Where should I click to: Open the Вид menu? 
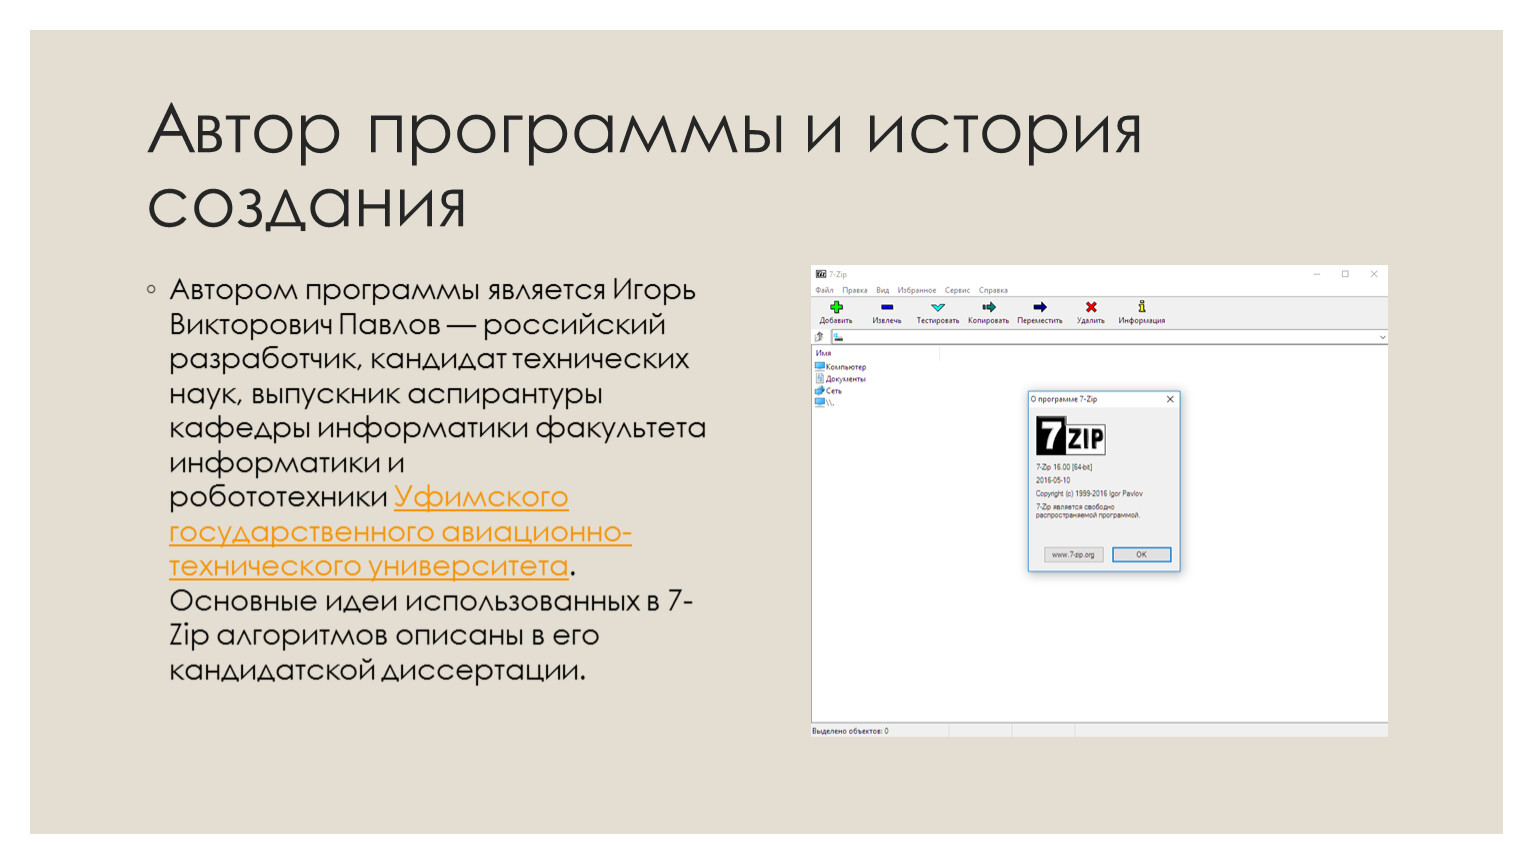883,290
